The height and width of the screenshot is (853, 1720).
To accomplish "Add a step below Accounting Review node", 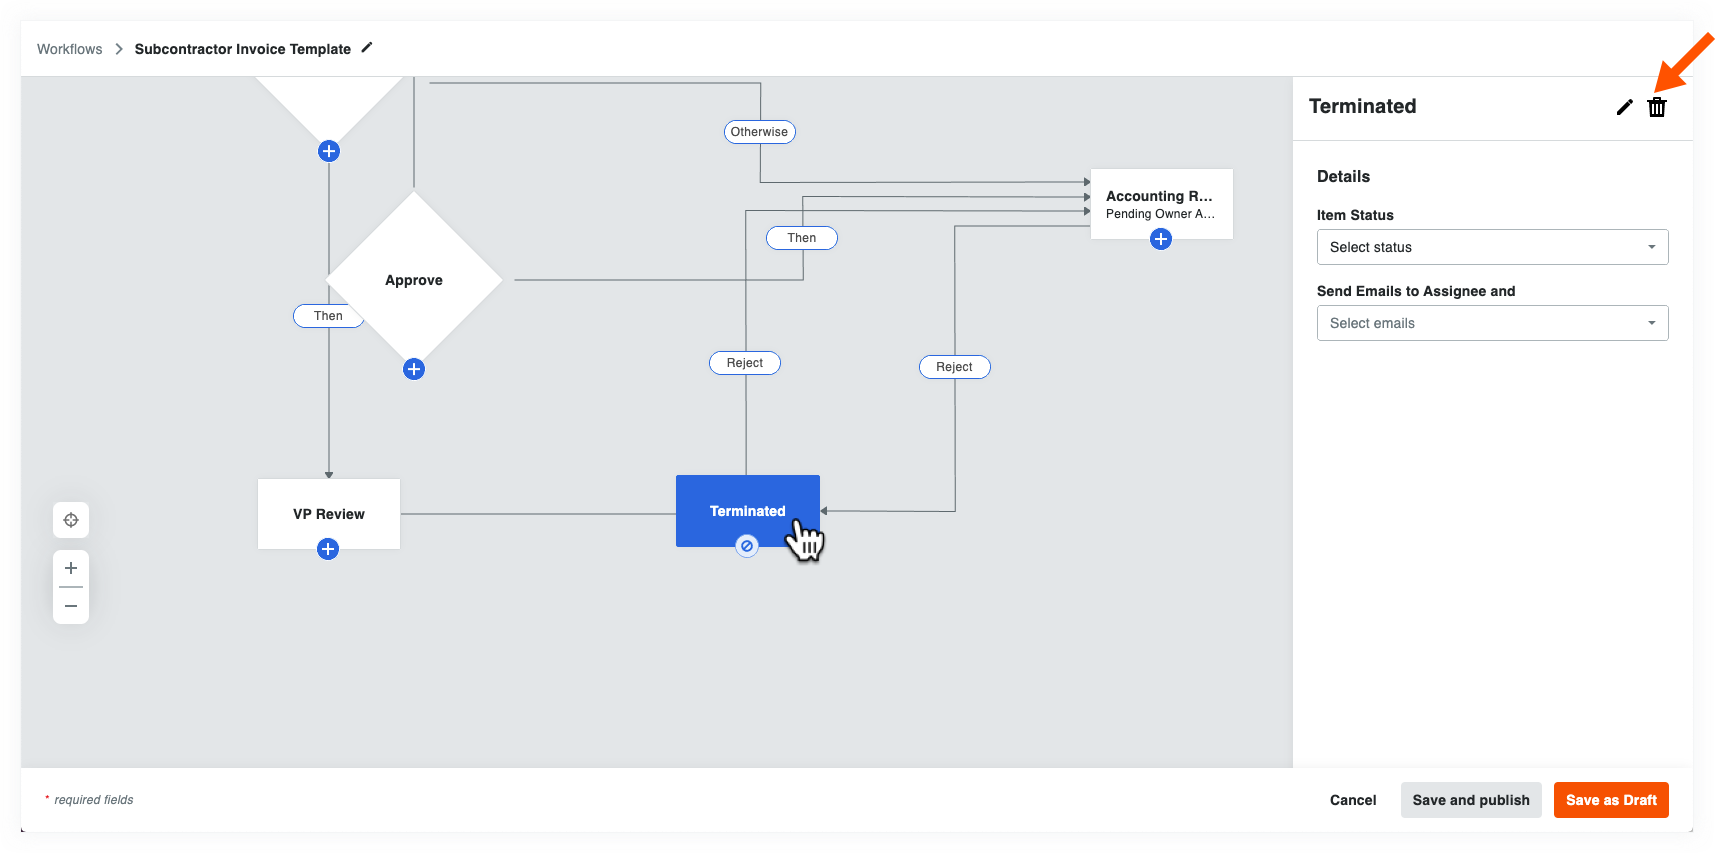I will click(x=1160, y=239).
